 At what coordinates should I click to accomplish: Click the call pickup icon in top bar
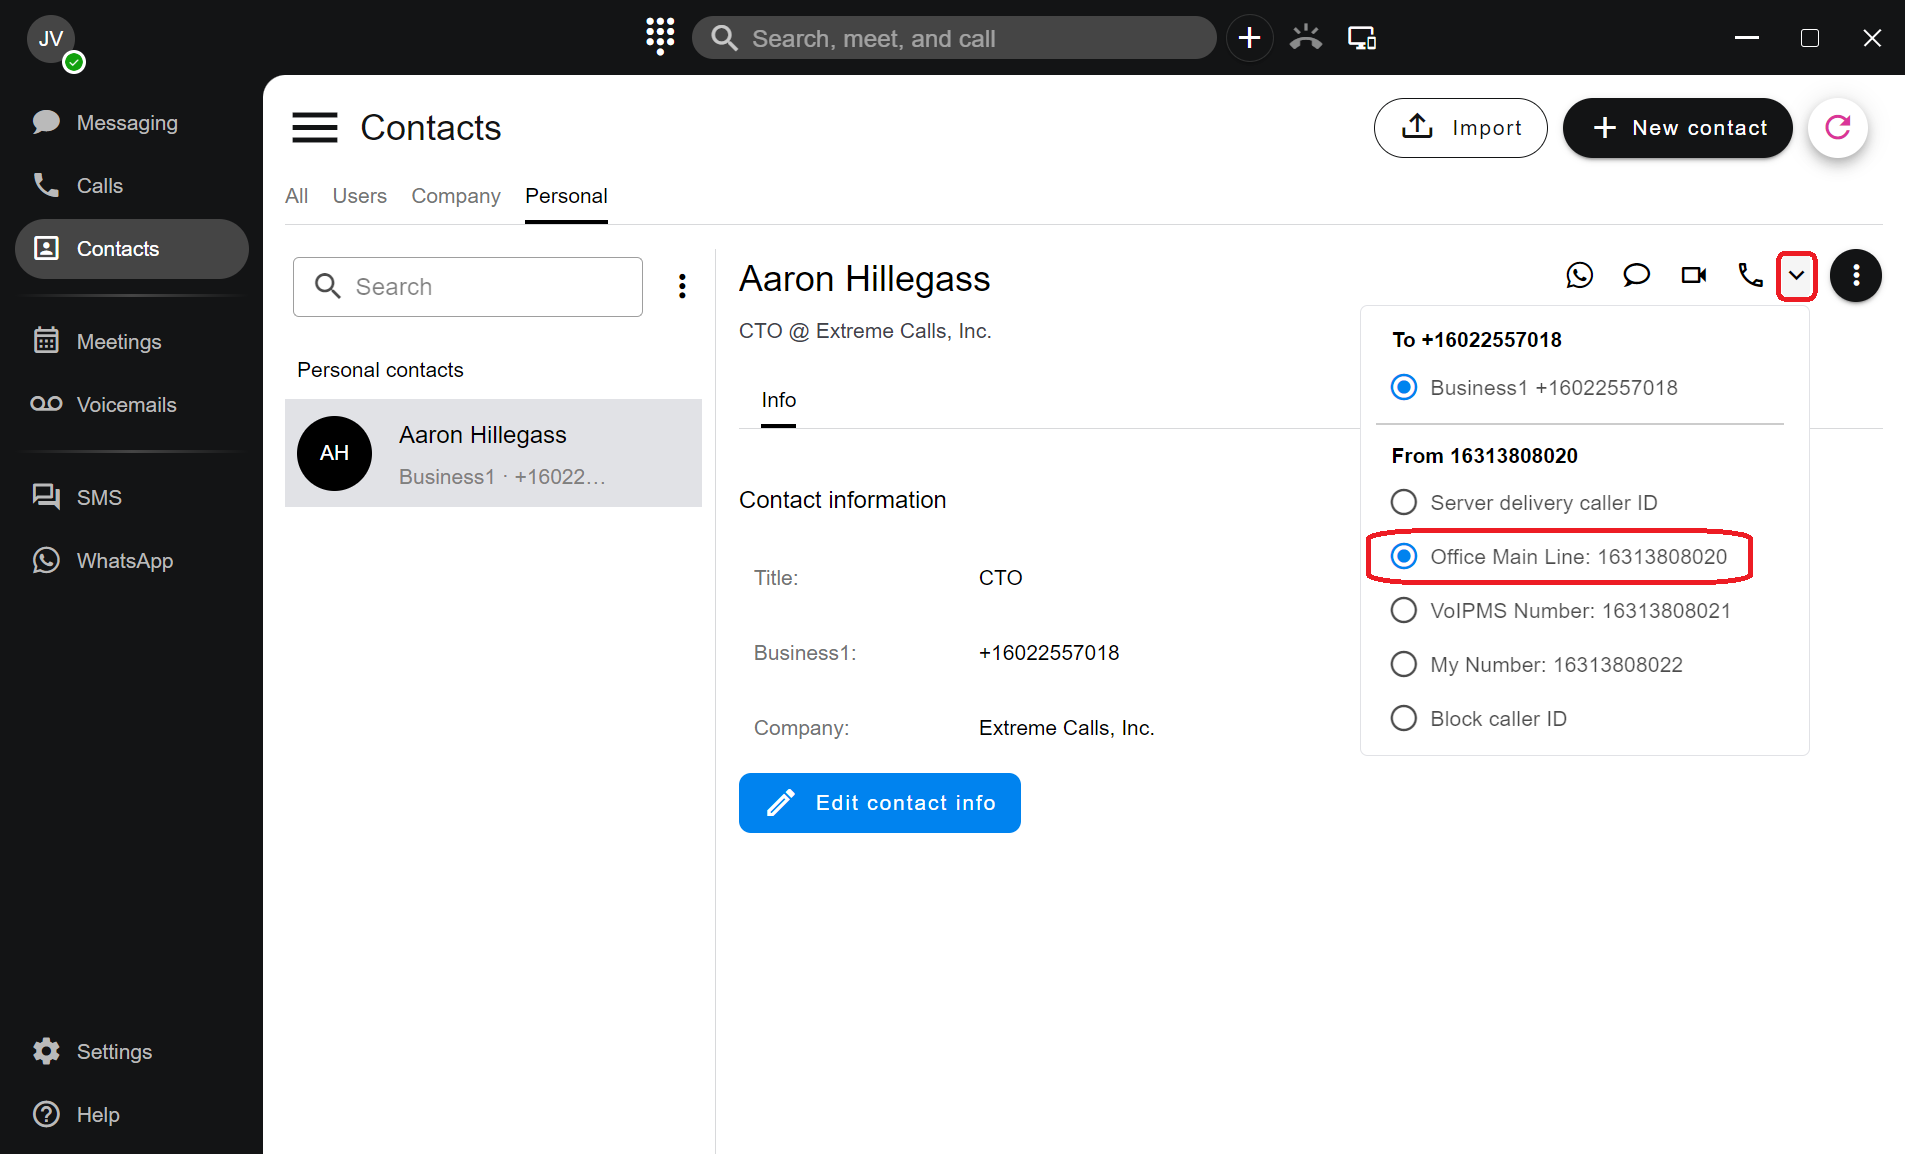click(1305, 38)
